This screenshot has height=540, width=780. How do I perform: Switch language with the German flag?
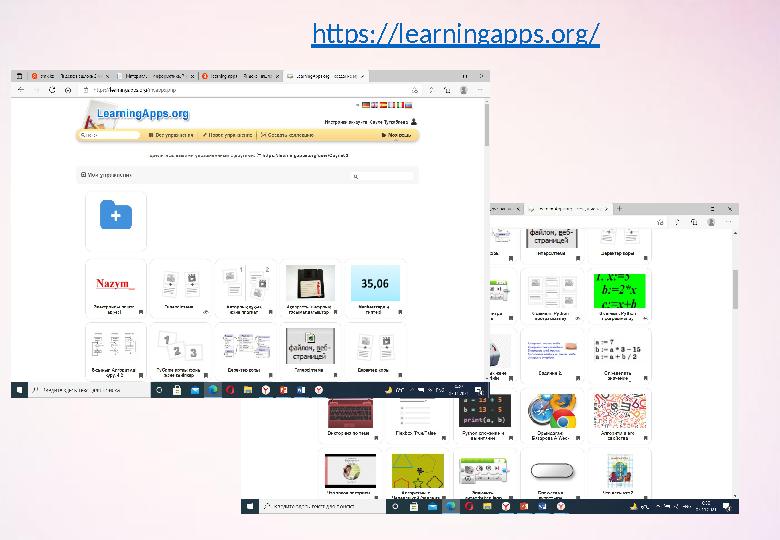point(366,105)
